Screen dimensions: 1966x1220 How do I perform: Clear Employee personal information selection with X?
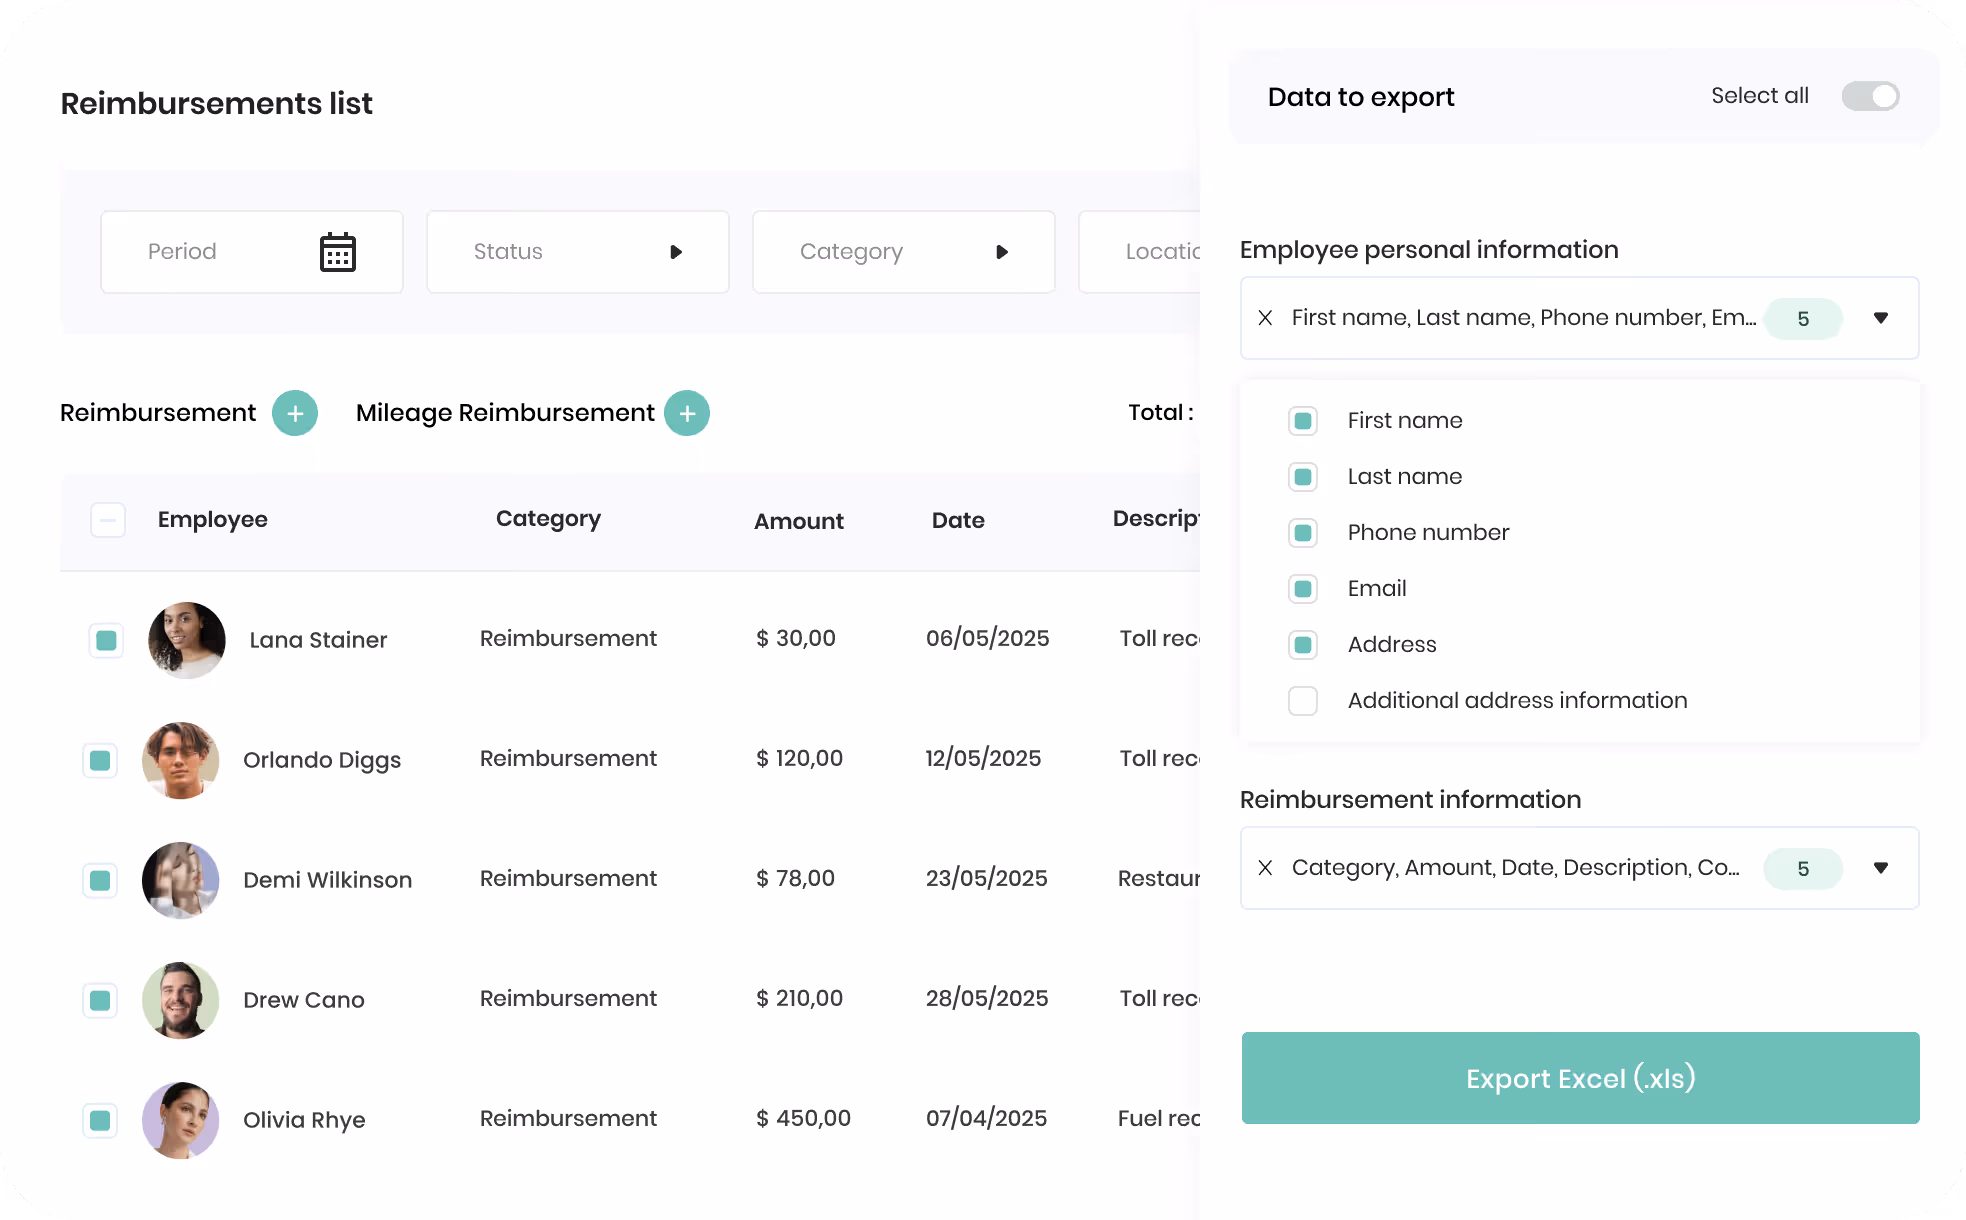(1265, 318)
